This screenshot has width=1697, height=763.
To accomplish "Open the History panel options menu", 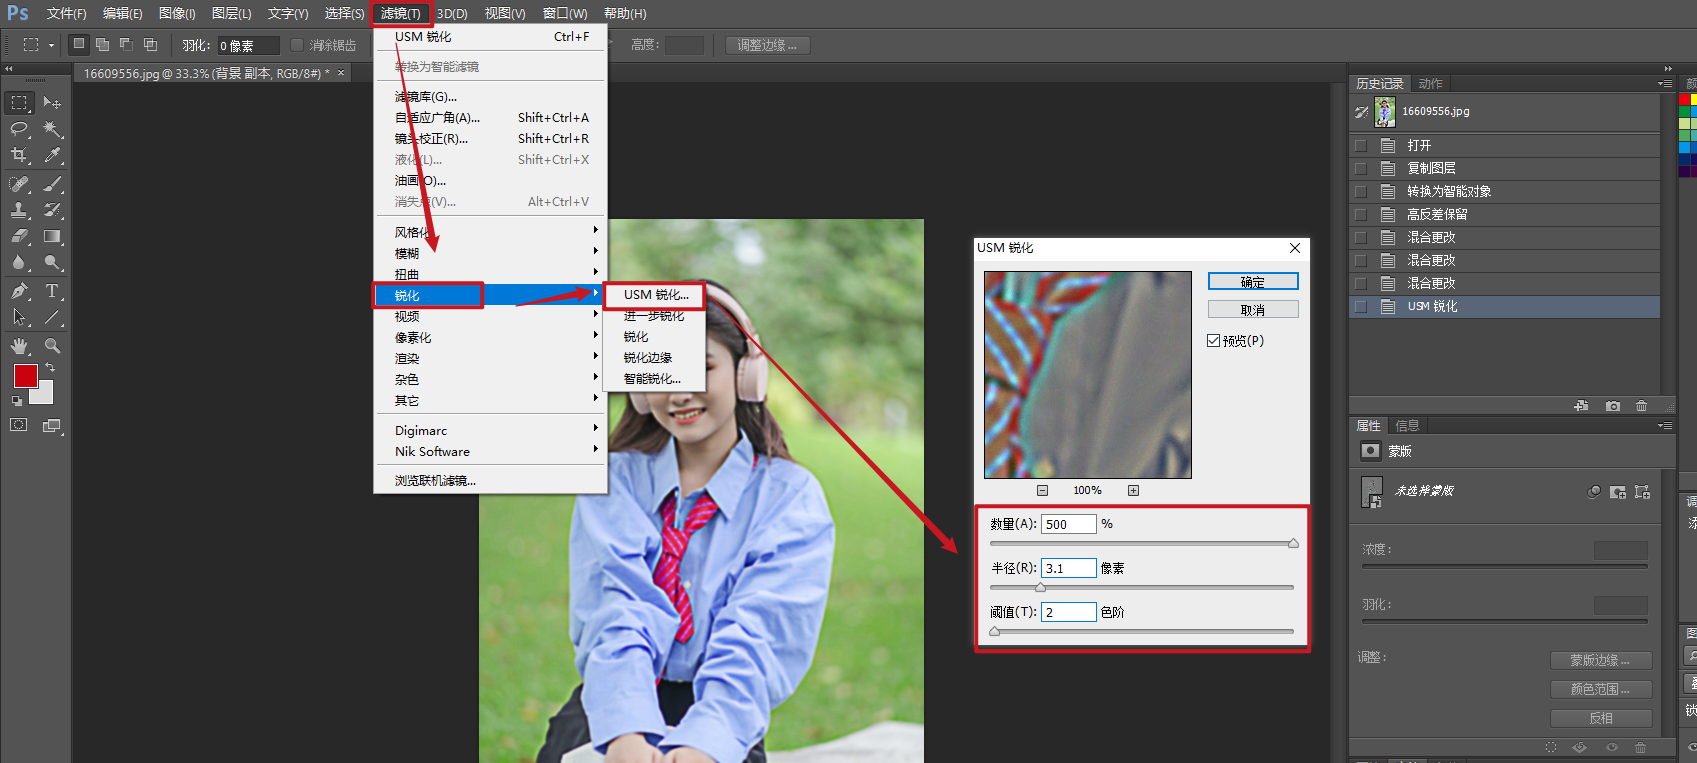I will (1664, 84).
